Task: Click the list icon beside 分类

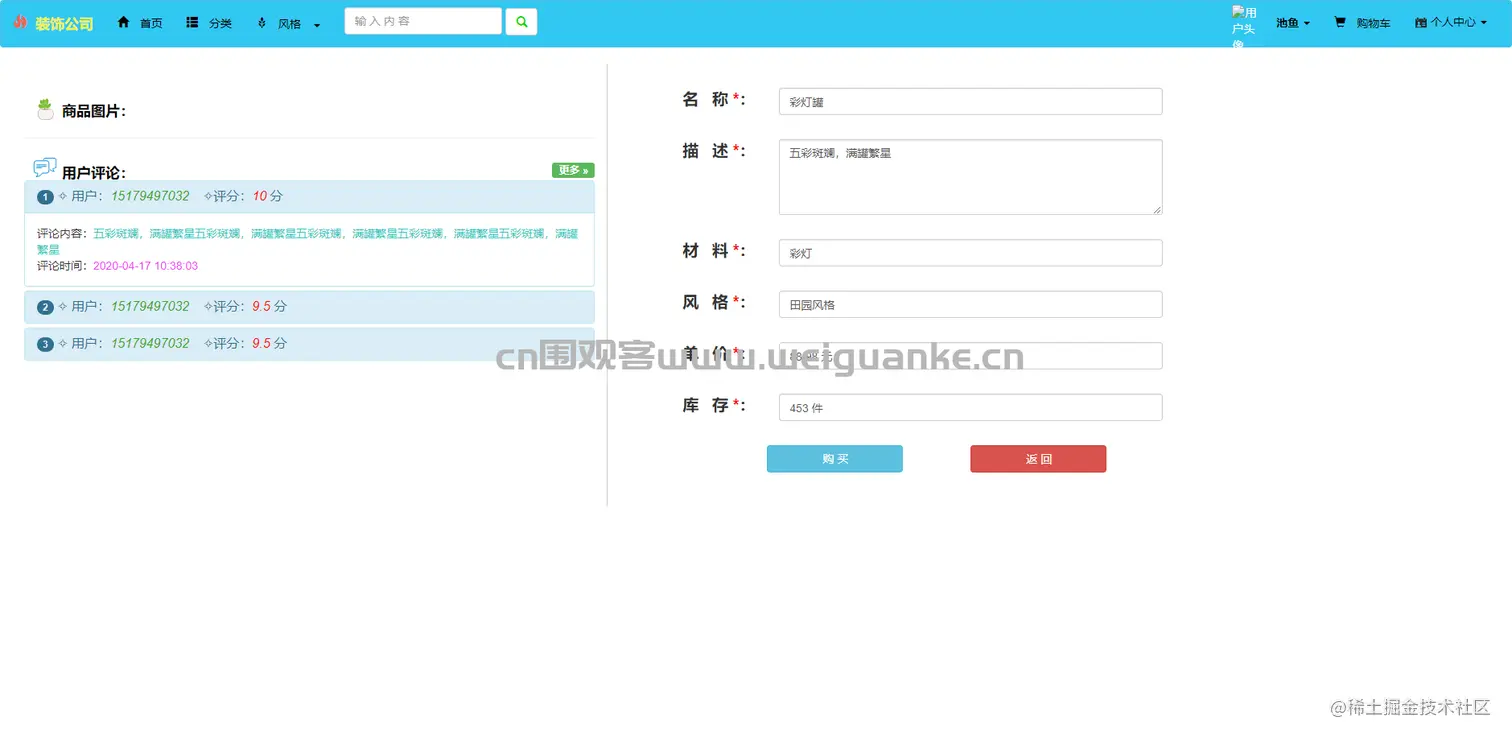Action: tap(192, 22)
